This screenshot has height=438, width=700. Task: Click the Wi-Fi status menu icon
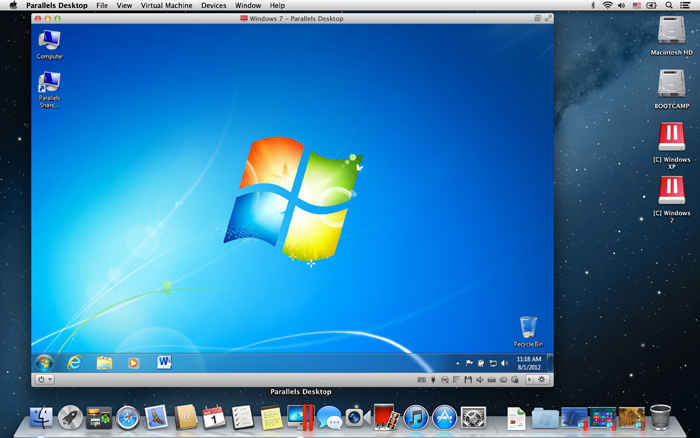click(607, 5)
